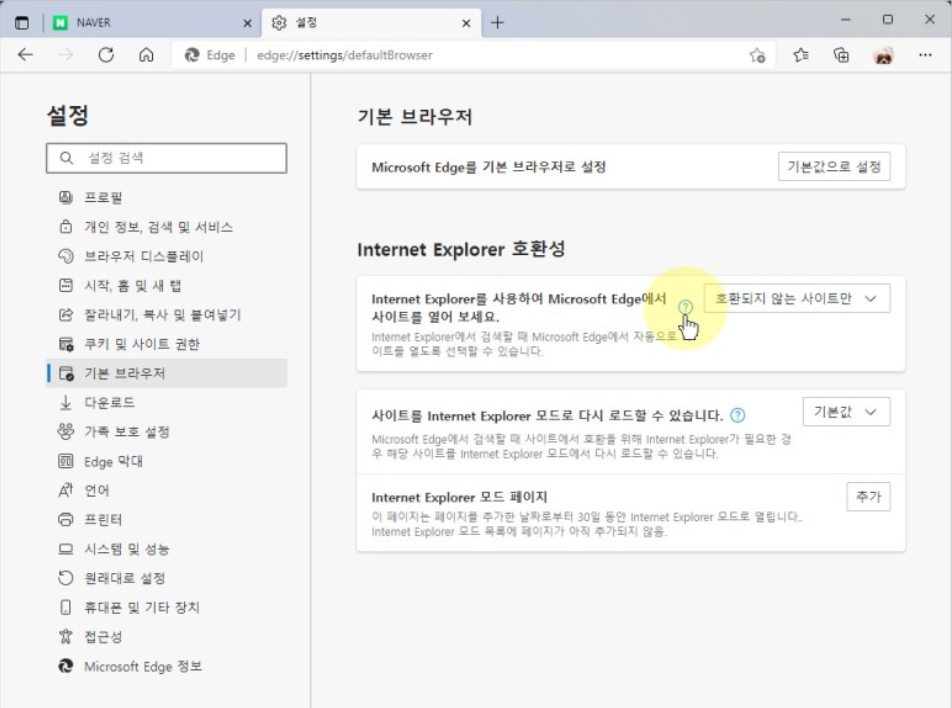
Task: Minimize the Edge window
Action: pyautogui.click(x=845, y=20)
